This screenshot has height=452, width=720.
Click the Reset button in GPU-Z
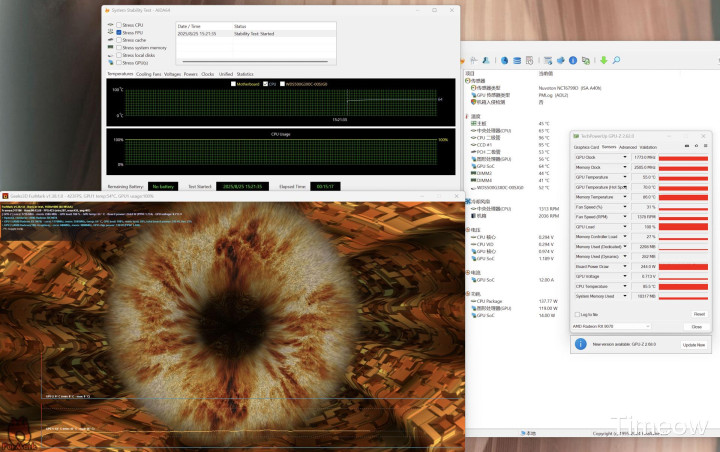click(698, 314)
